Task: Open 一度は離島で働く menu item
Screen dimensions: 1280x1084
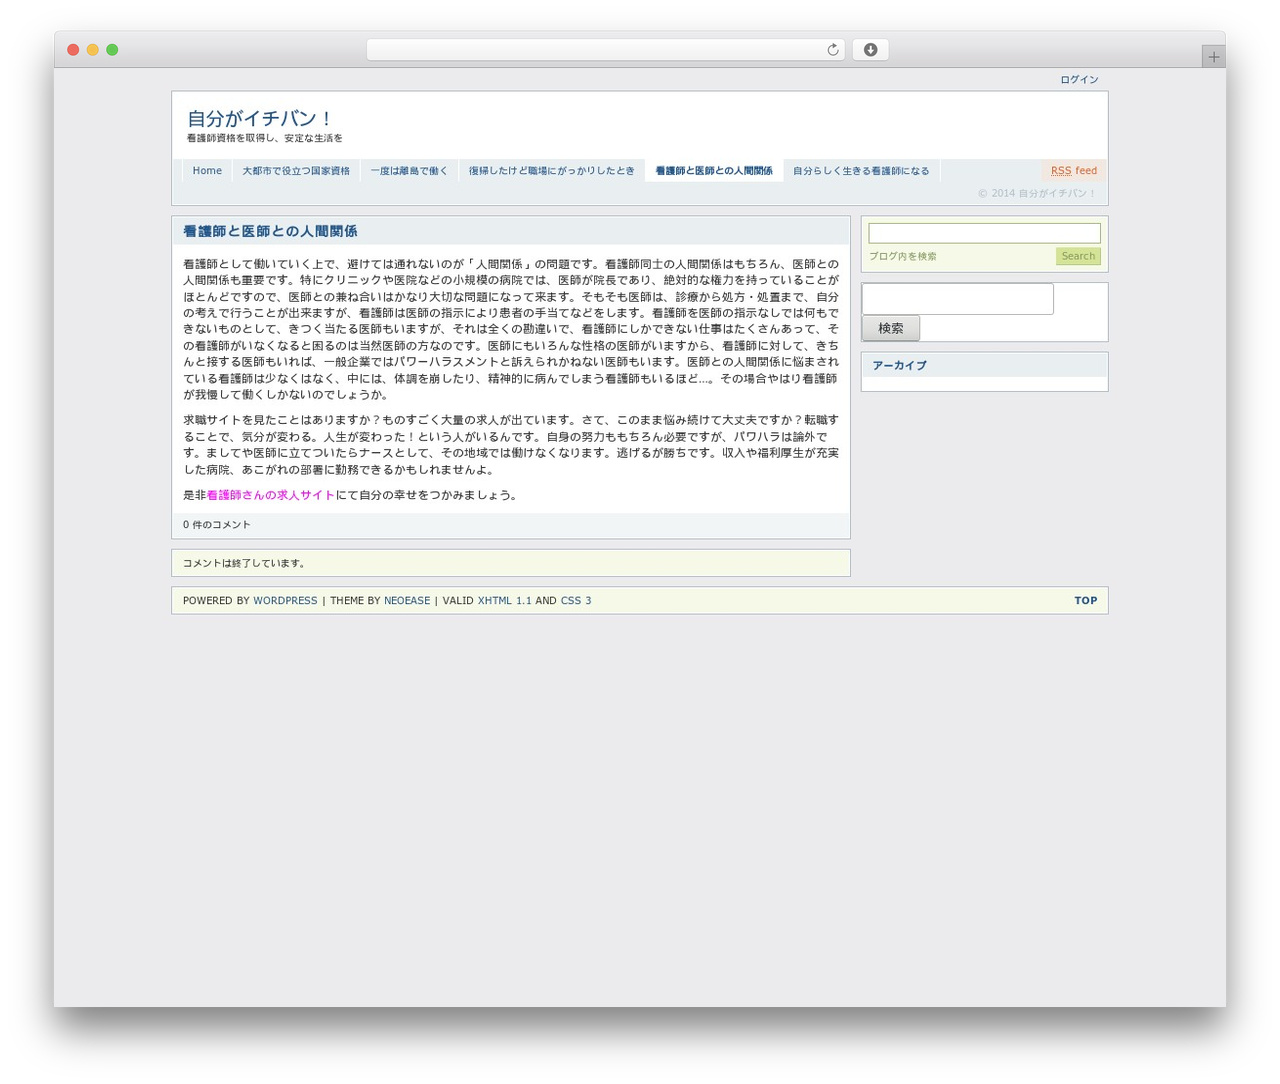Action: (x=409, y=171)
